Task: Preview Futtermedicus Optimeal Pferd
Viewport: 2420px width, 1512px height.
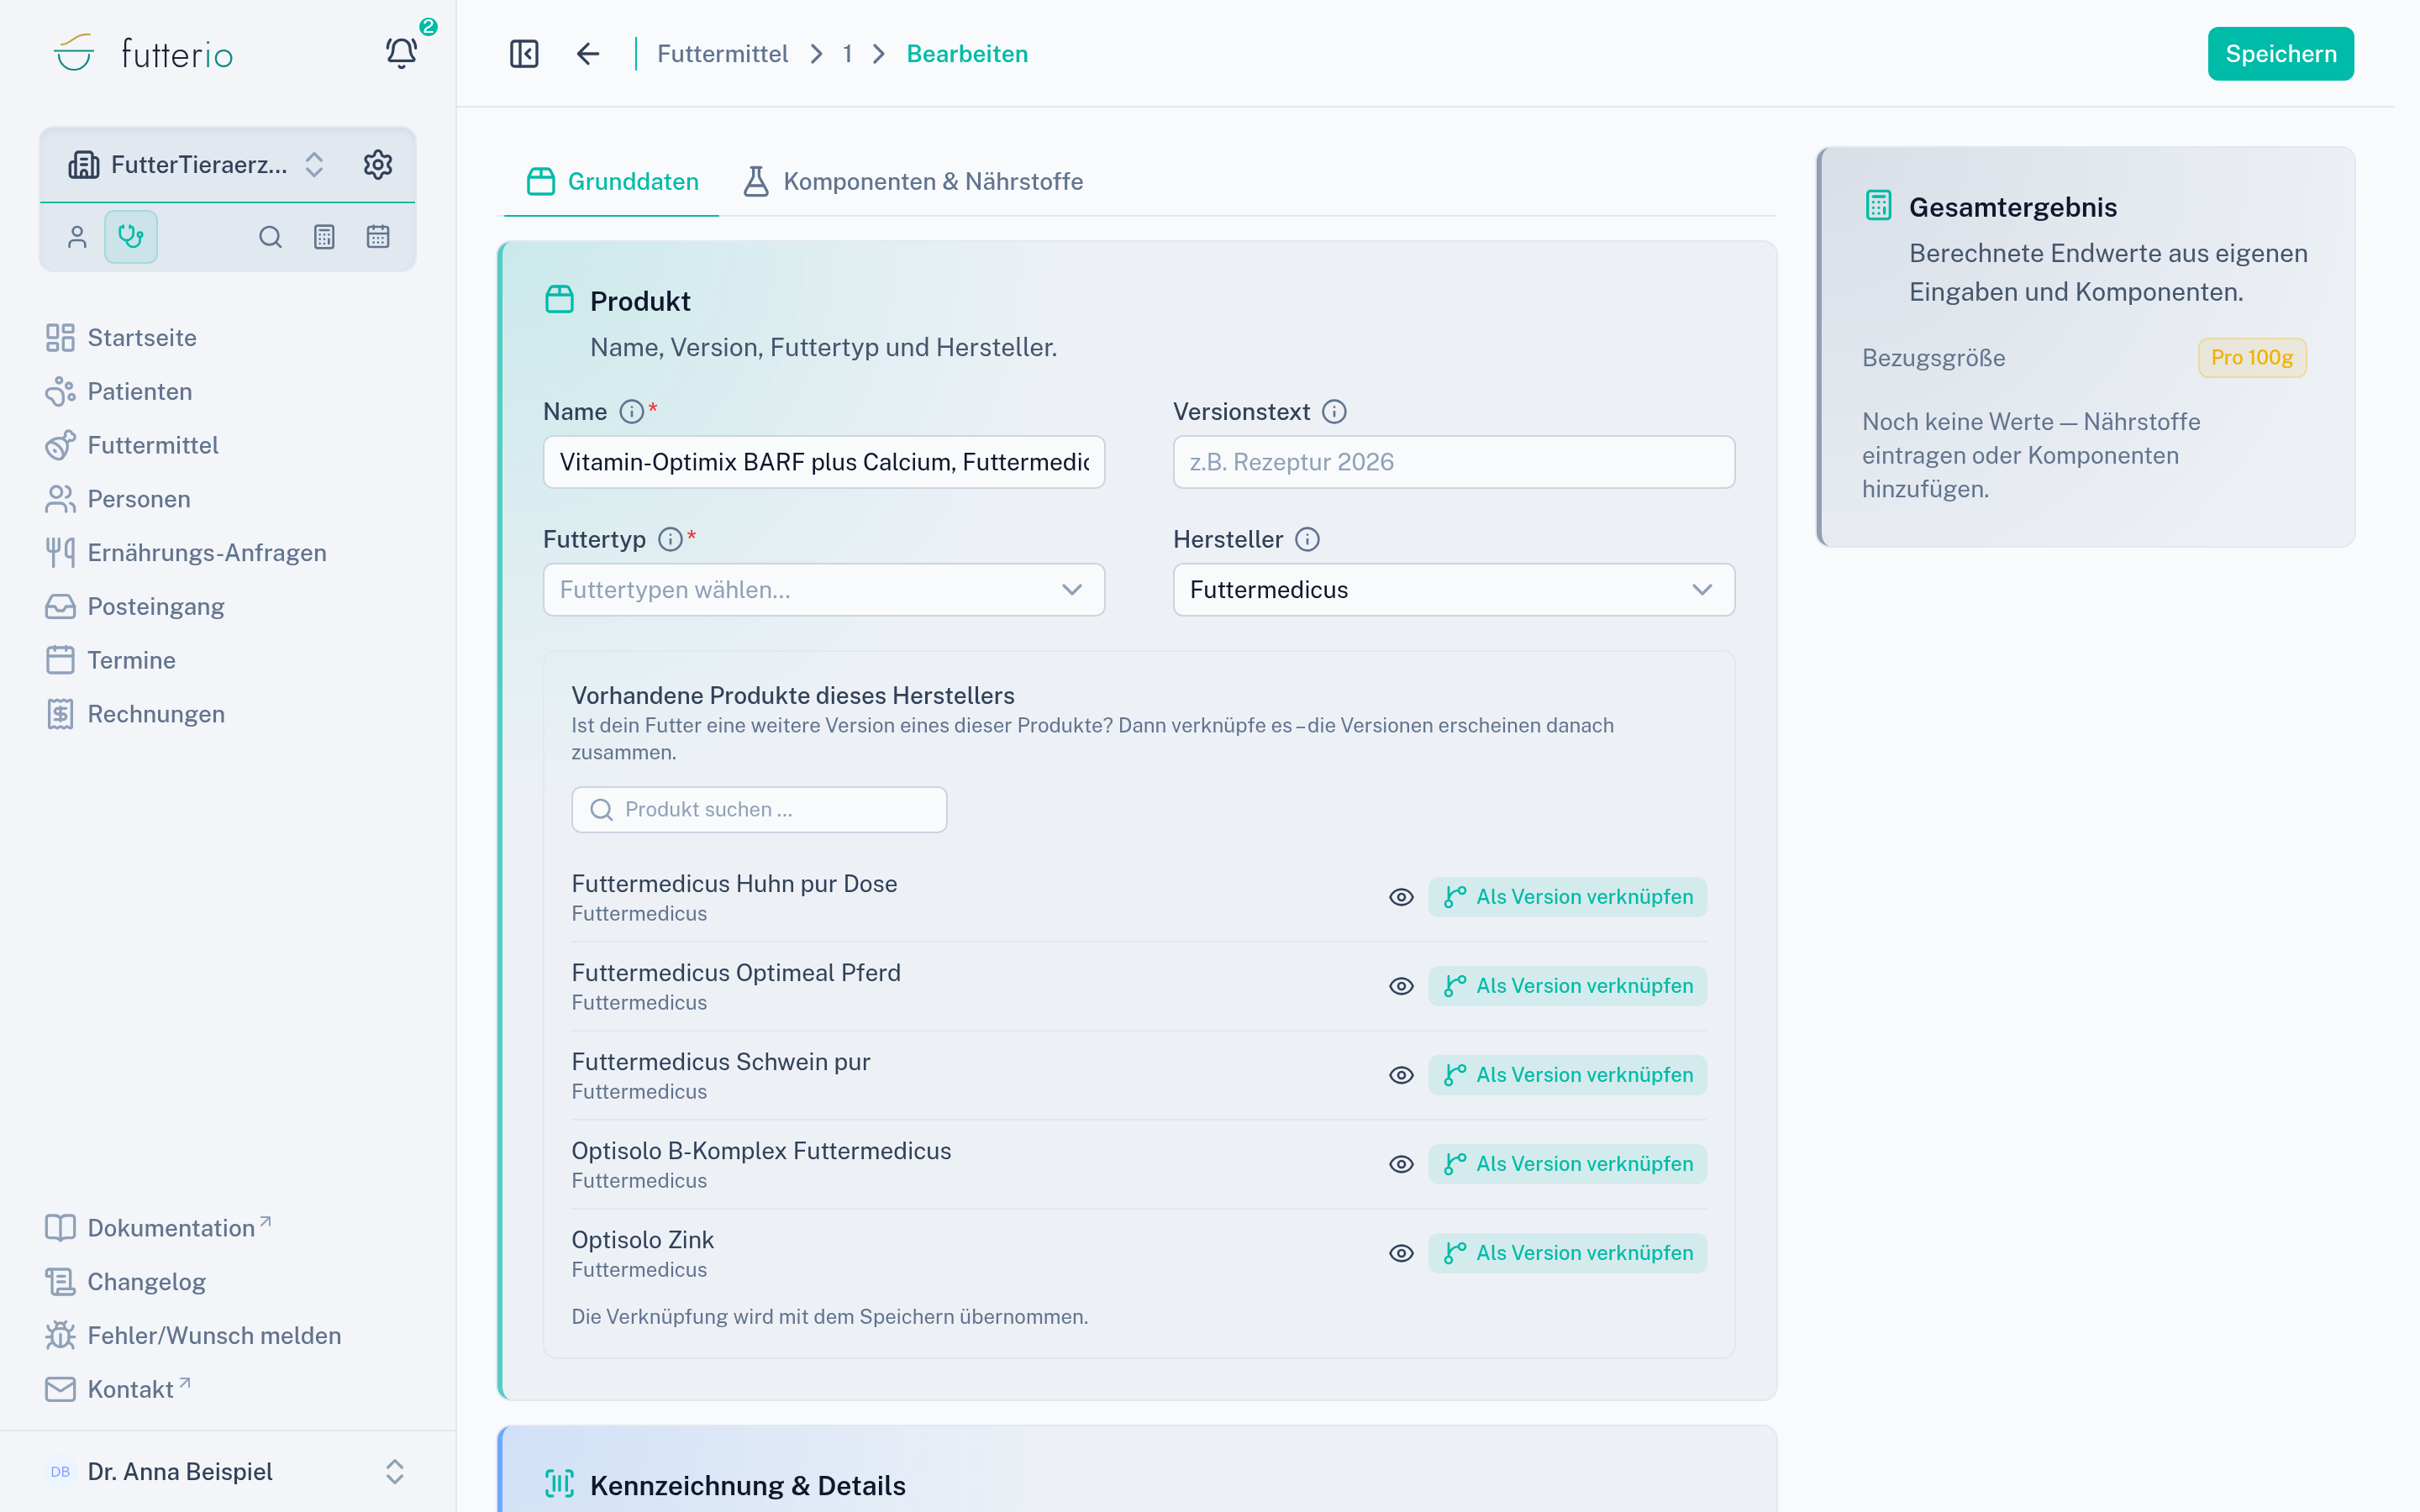Action: pyautogui.click(x=1401, y=986)
